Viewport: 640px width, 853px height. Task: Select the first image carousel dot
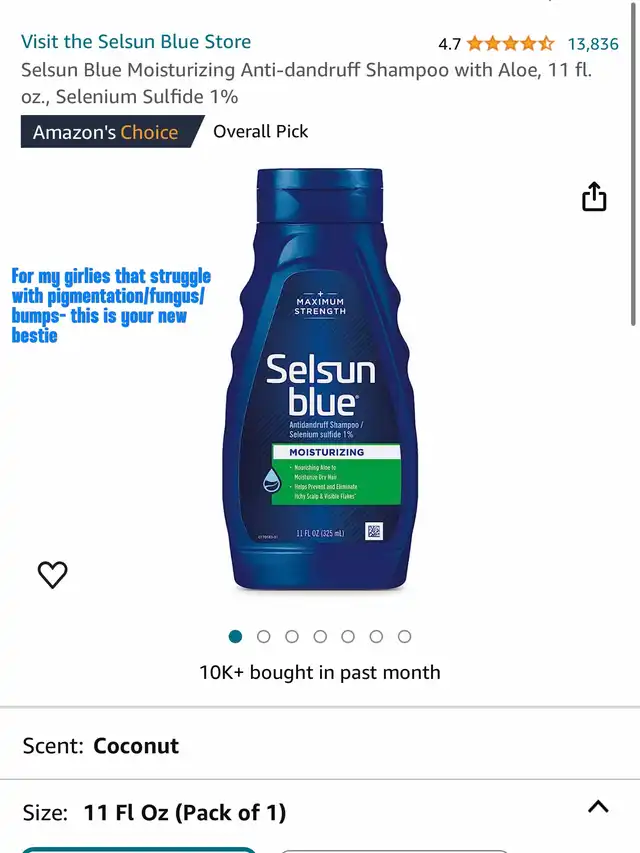pos(235,636)
